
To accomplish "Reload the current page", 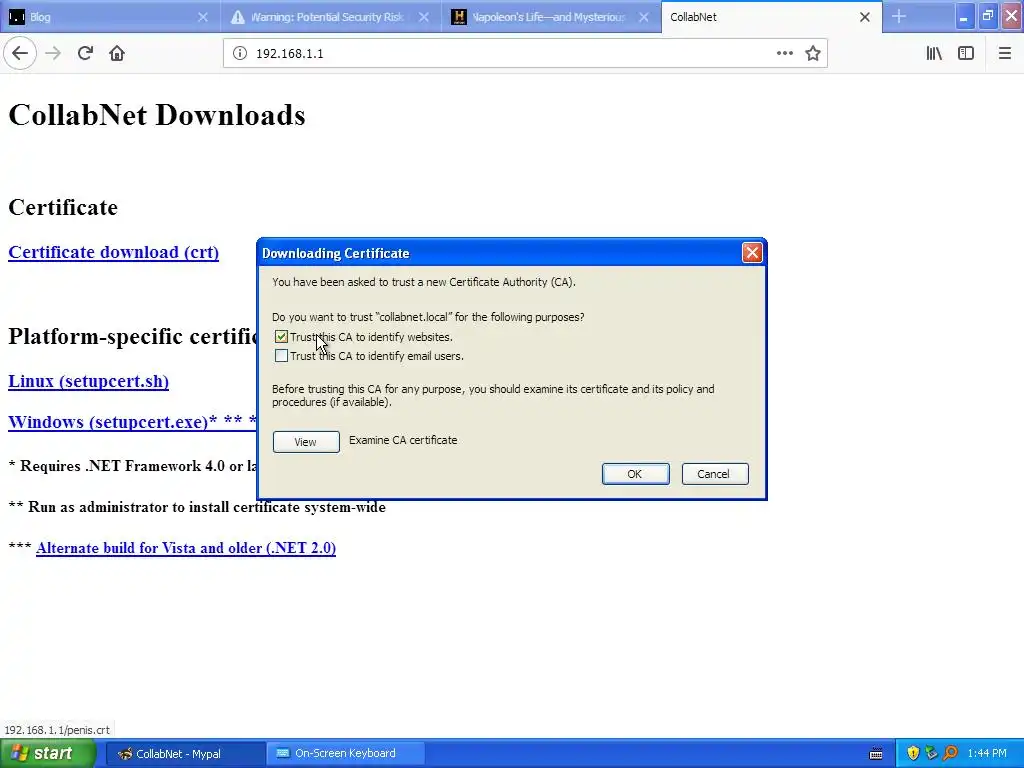I will point(85,54).
